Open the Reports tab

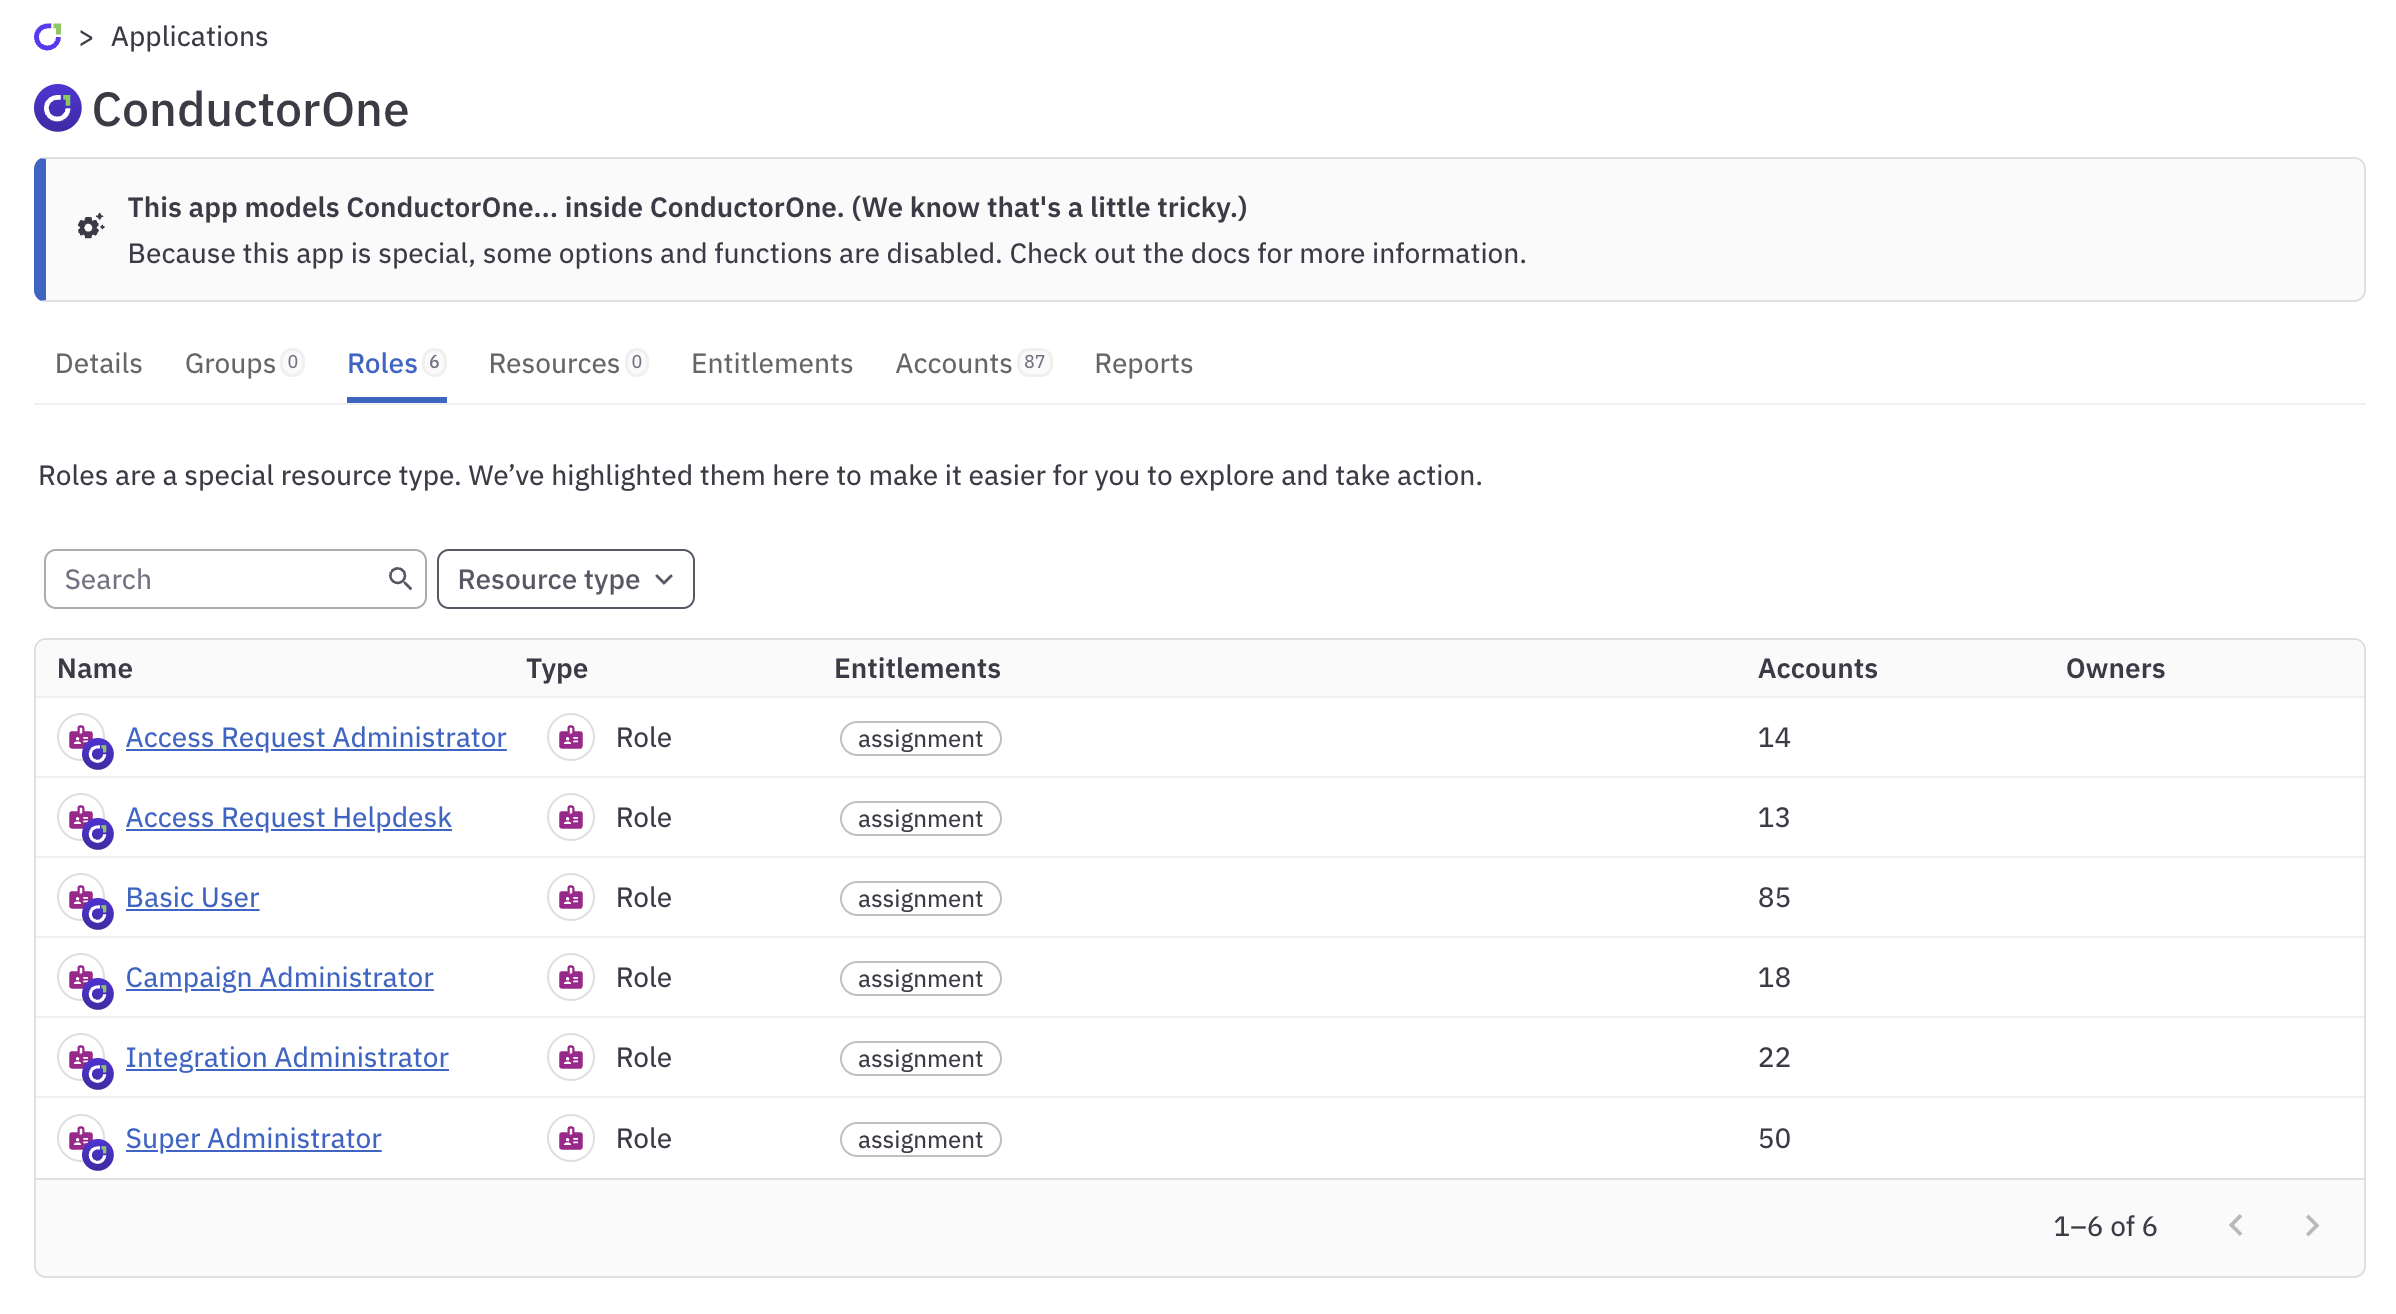[1144, 363]
